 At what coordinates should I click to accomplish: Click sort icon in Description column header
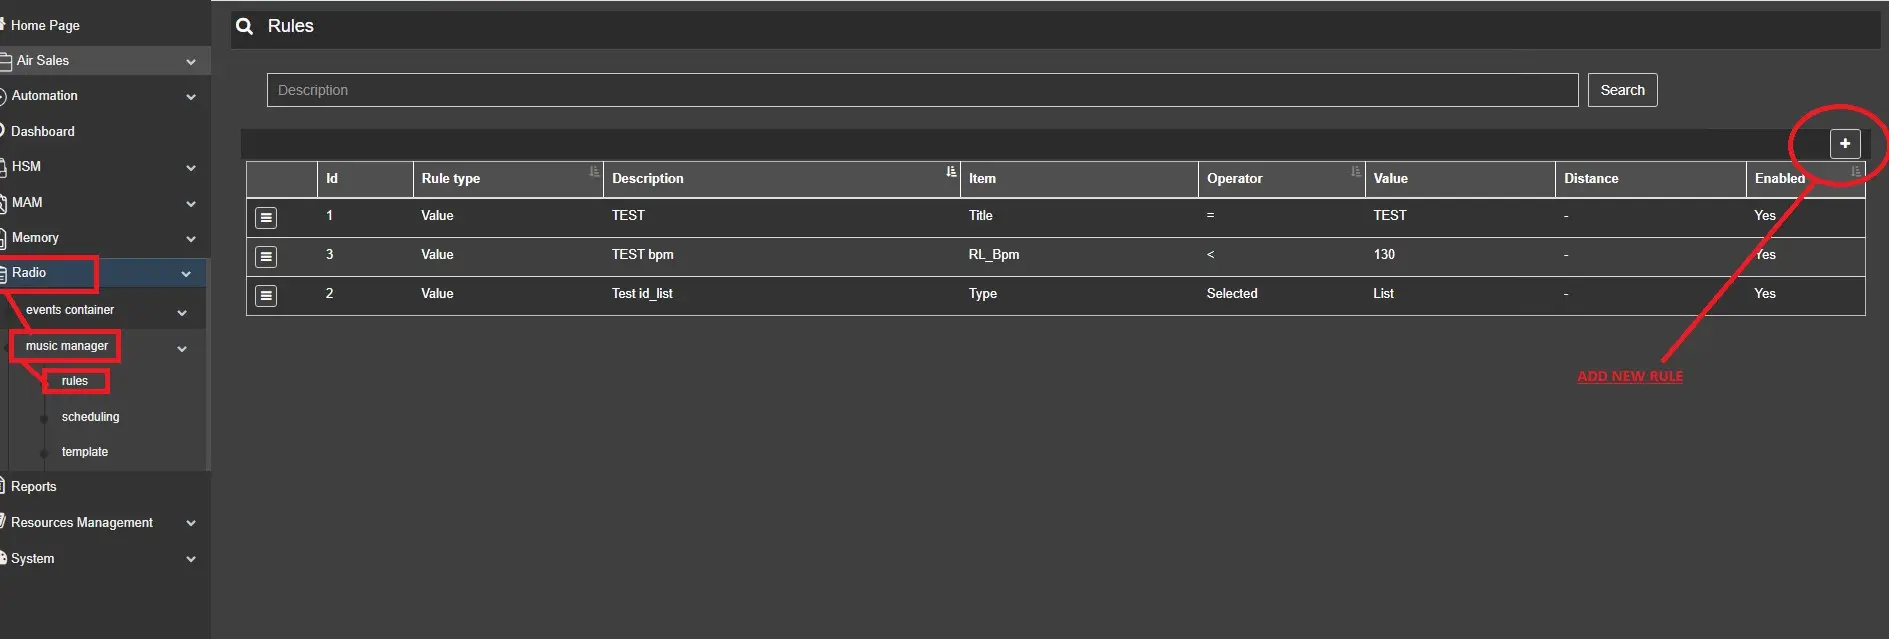coord(950,172)
